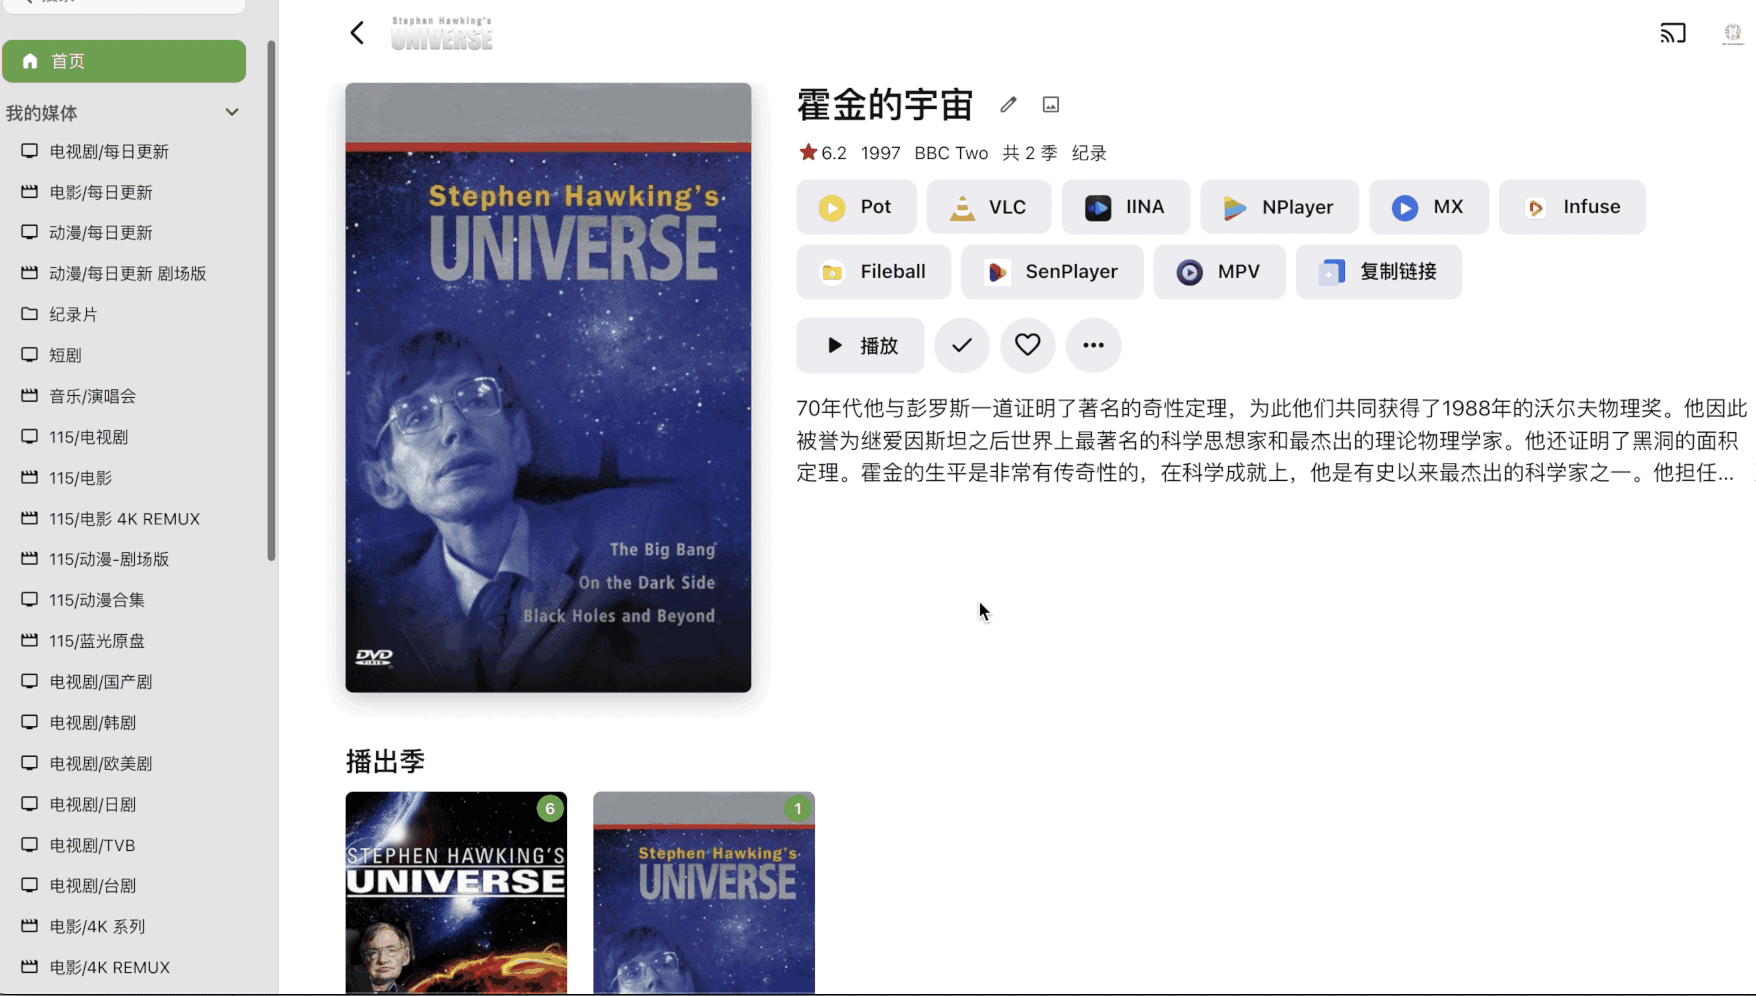Click the edit images icon beside the title
The width and height of the screenshot is (1756, 996).
pos(1050,104)
